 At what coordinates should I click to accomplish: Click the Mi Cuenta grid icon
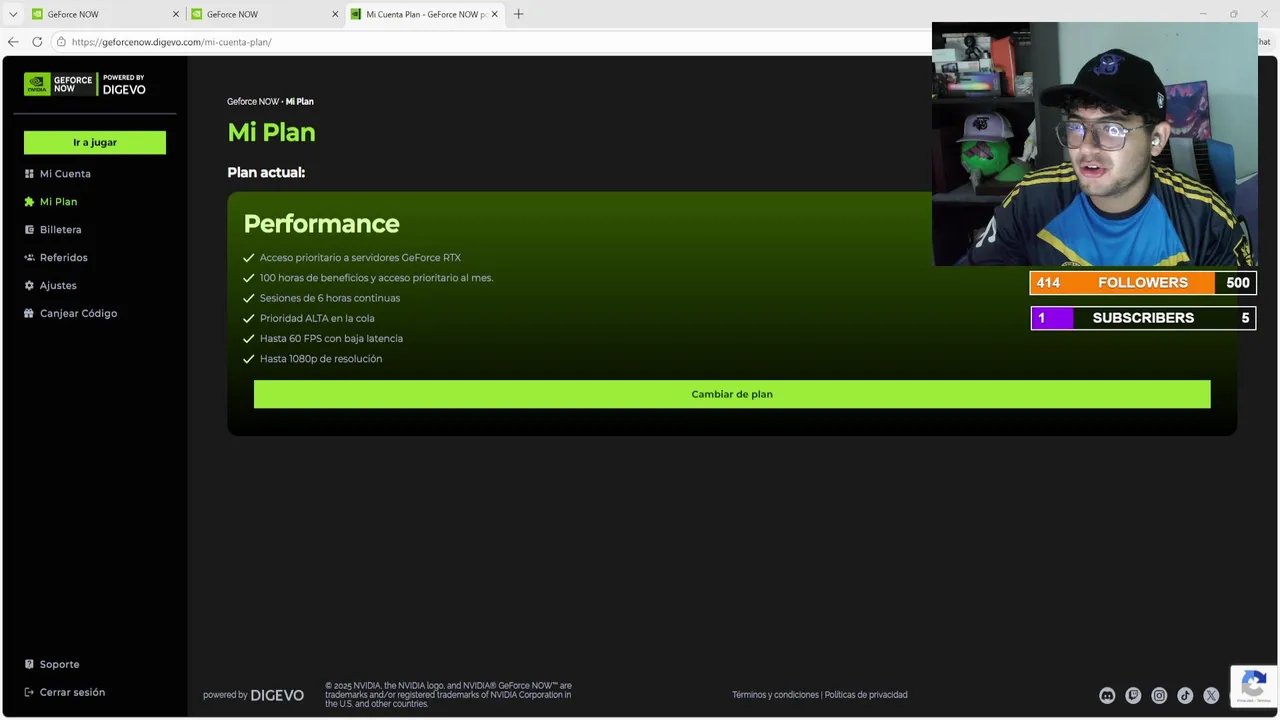(x=29, y=174)
